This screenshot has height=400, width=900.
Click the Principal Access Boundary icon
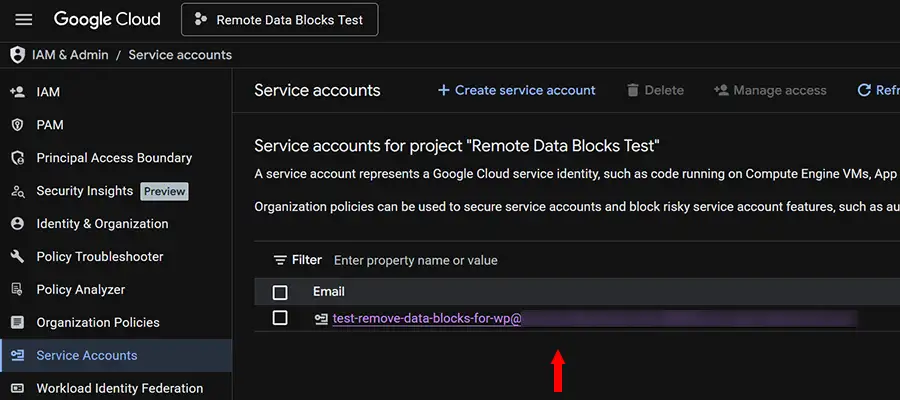[18, 158]
